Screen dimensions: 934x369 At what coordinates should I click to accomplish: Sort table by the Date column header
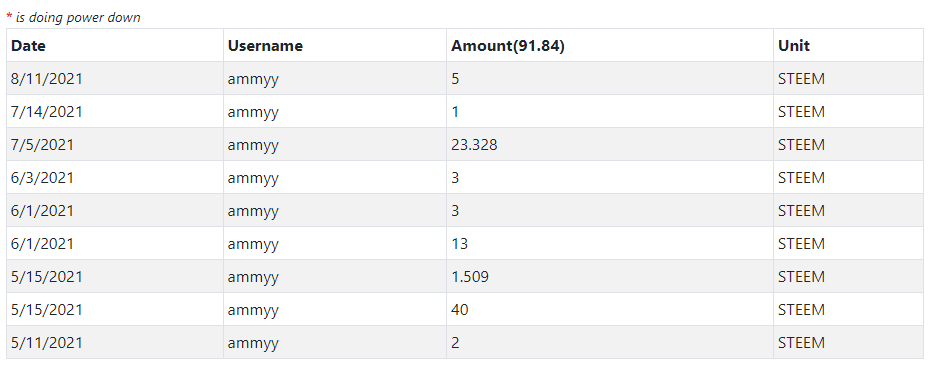[115, 45]
